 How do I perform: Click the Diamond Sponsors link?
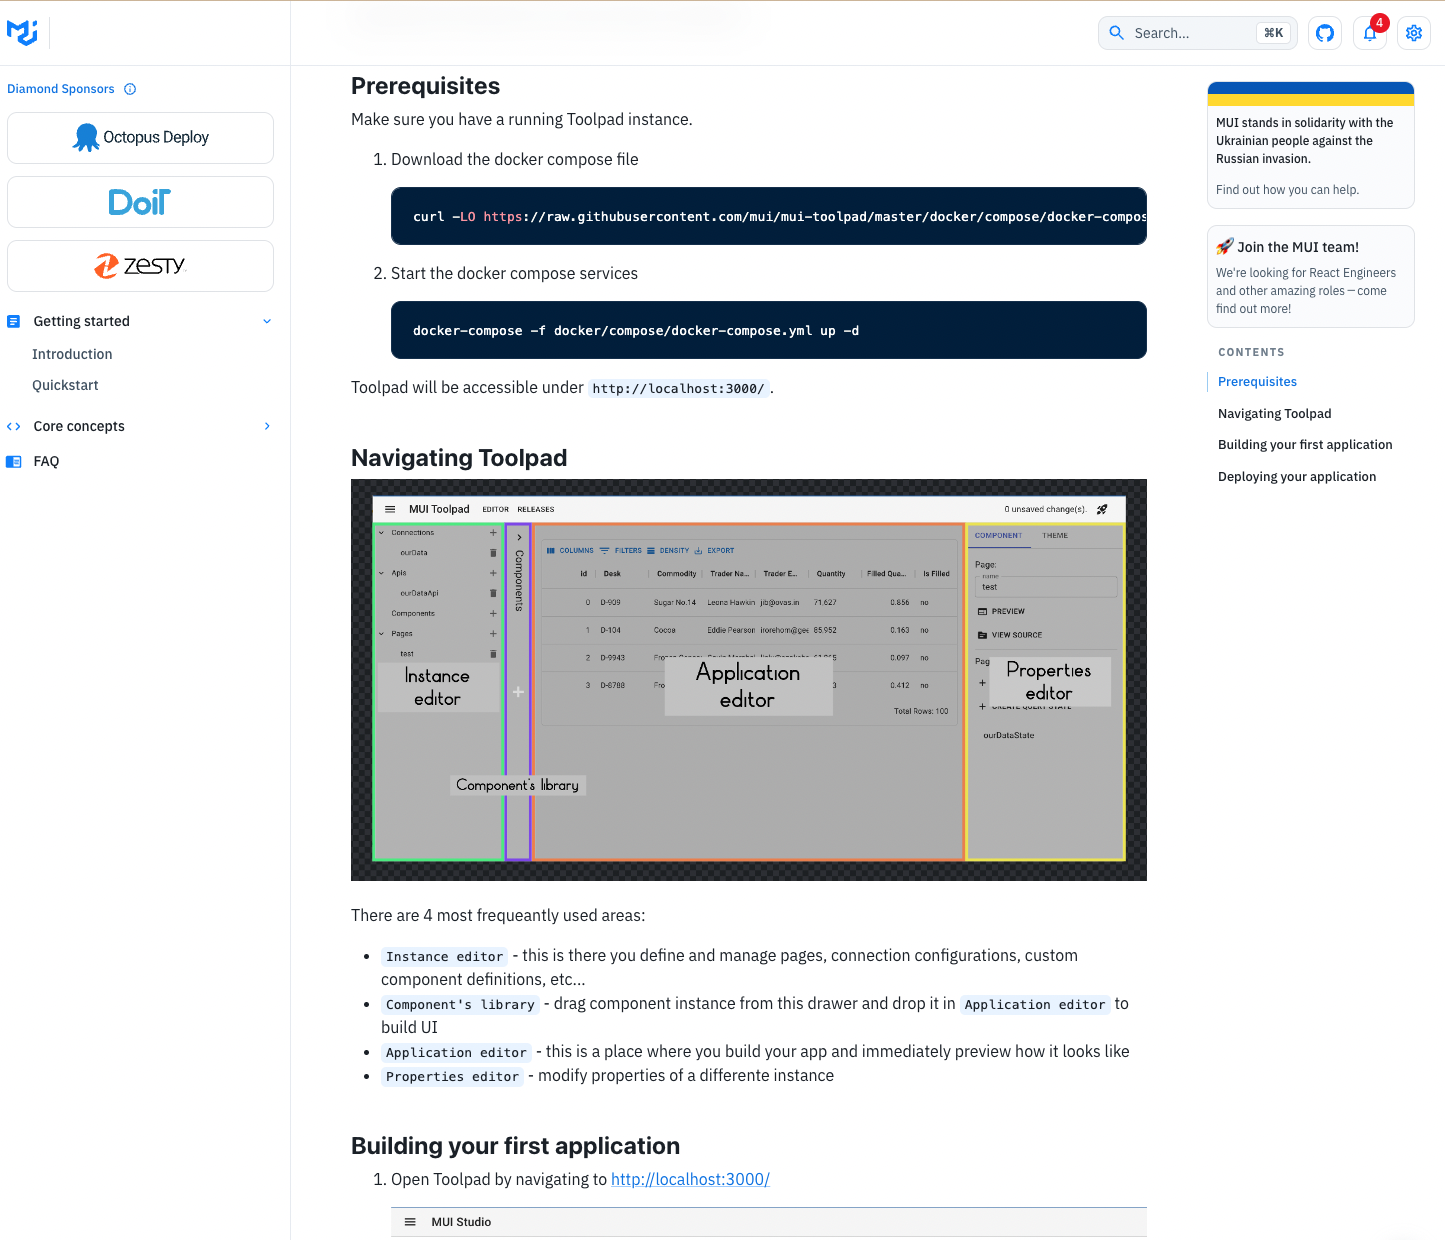pyautogui.click(x=61, y=89)
